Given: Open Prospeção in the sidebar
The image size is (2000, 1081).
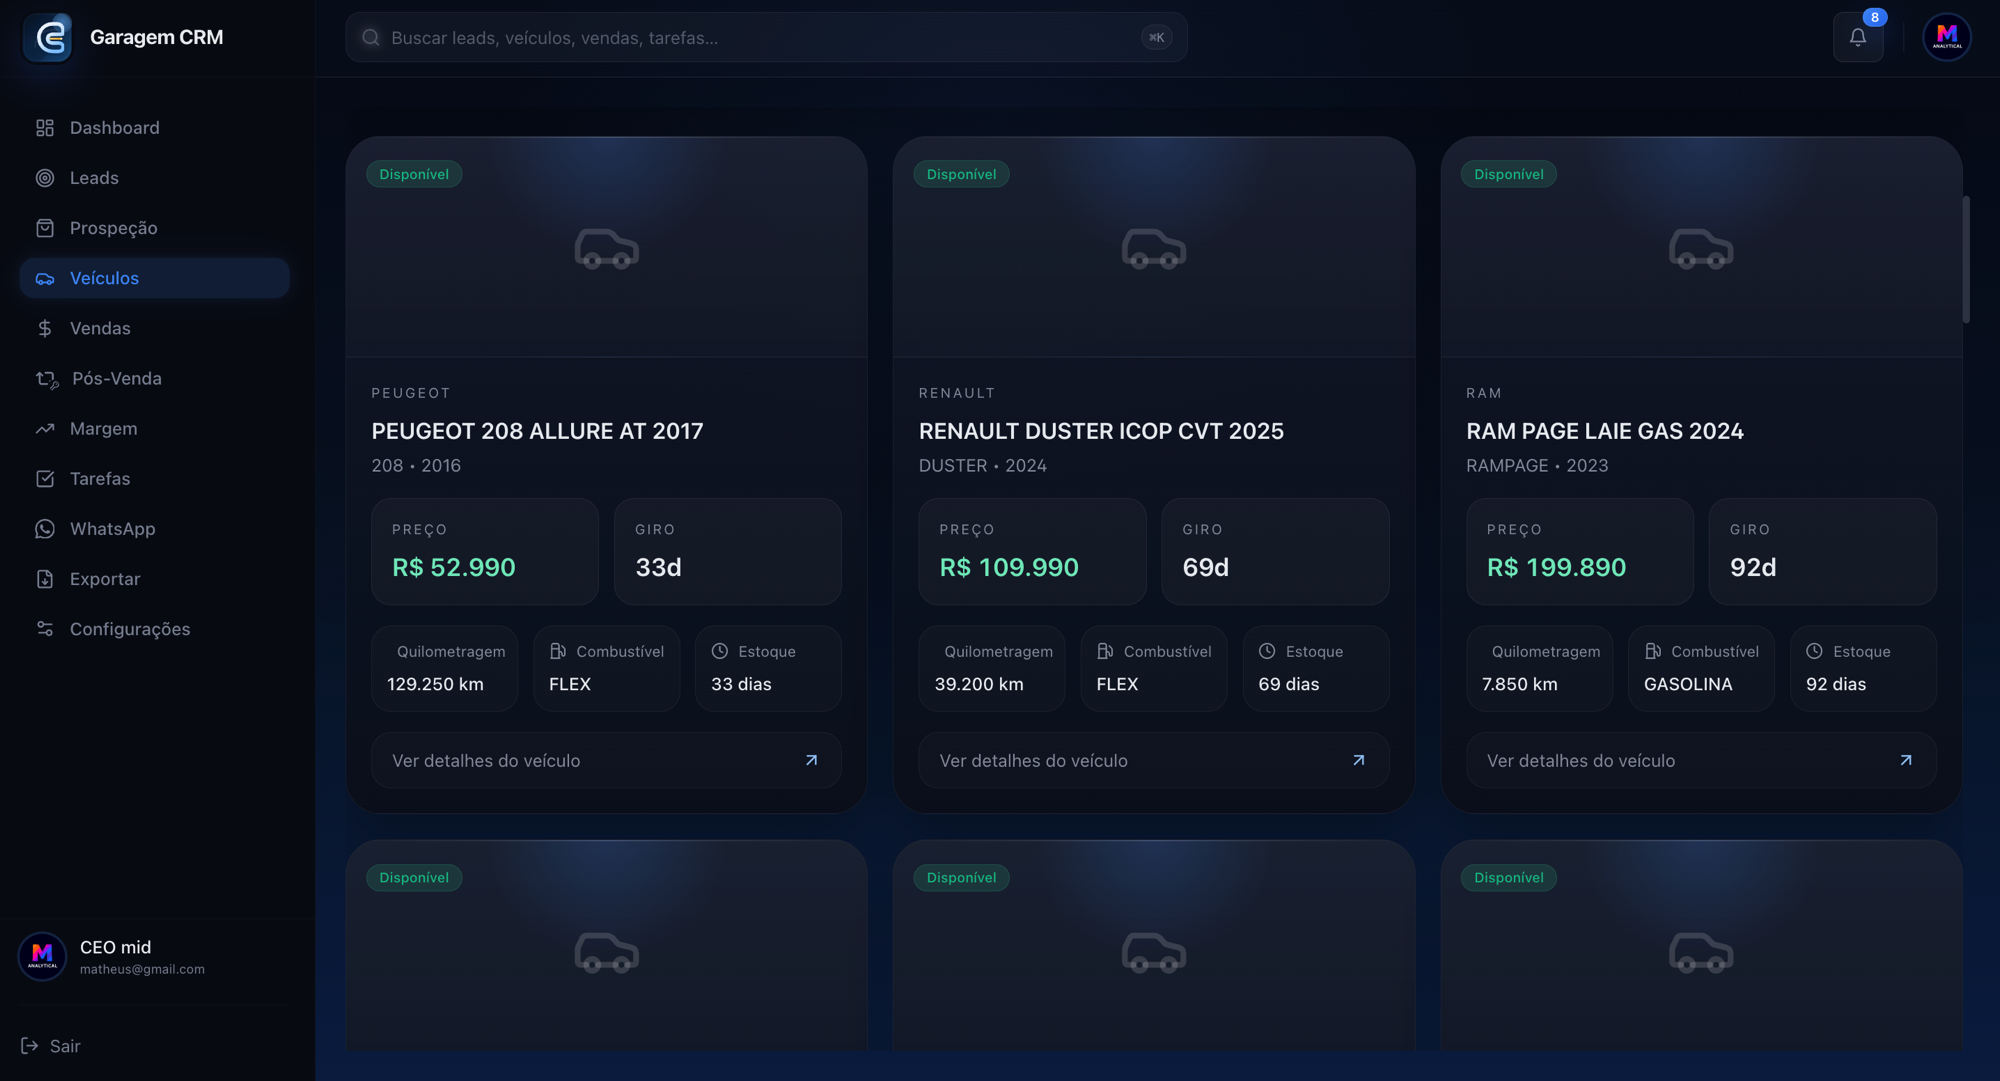Looking at the screenshot, I should tap(155, 228).
